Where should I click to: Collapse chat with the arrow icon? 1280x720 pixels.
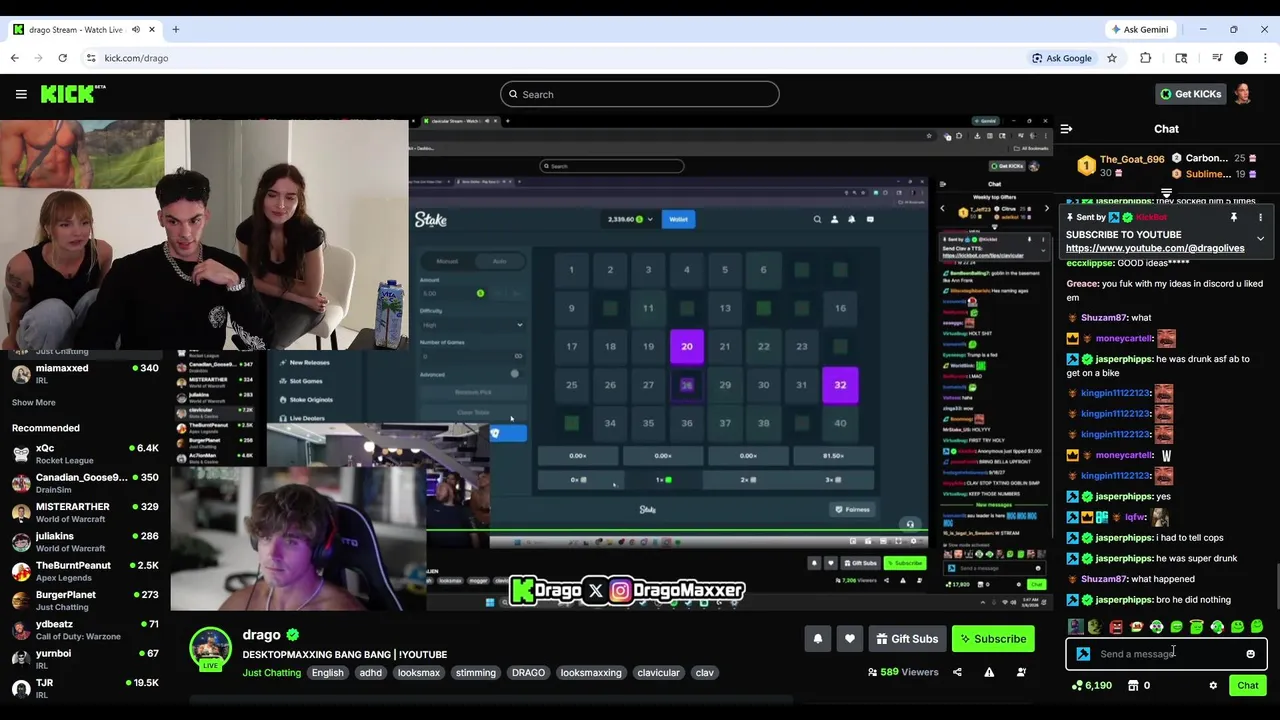[x=1066, y=129]
